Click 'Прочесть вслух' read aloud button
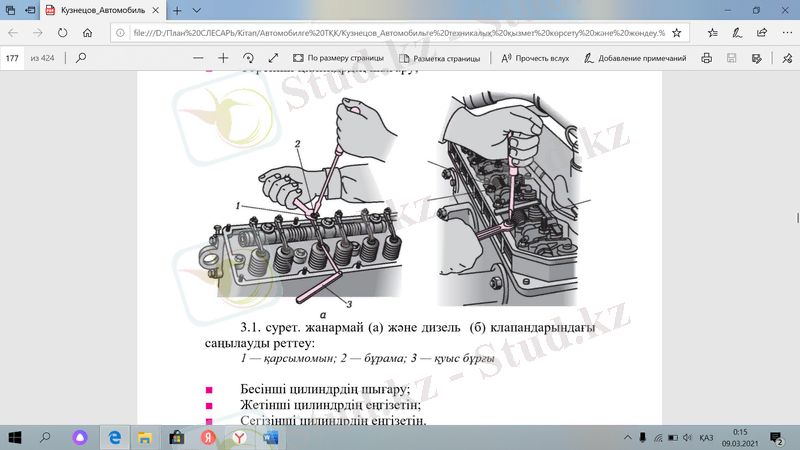The width and height of the screenshot is (800, 450). [x=534, y=58]
